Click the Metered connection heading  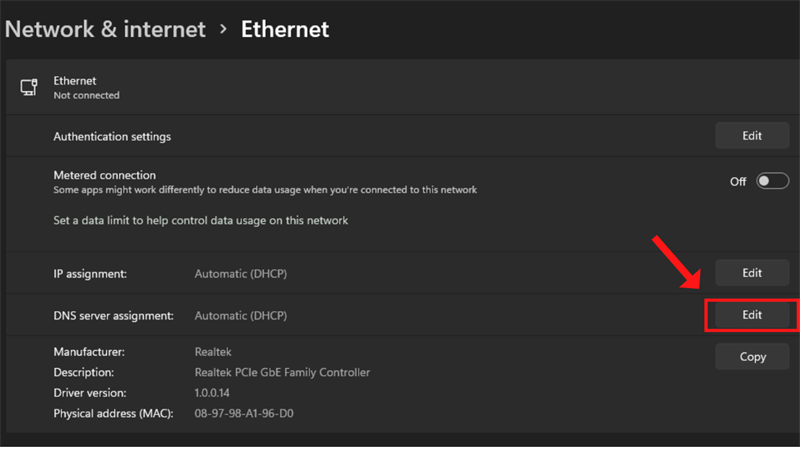tap(104, 175)
